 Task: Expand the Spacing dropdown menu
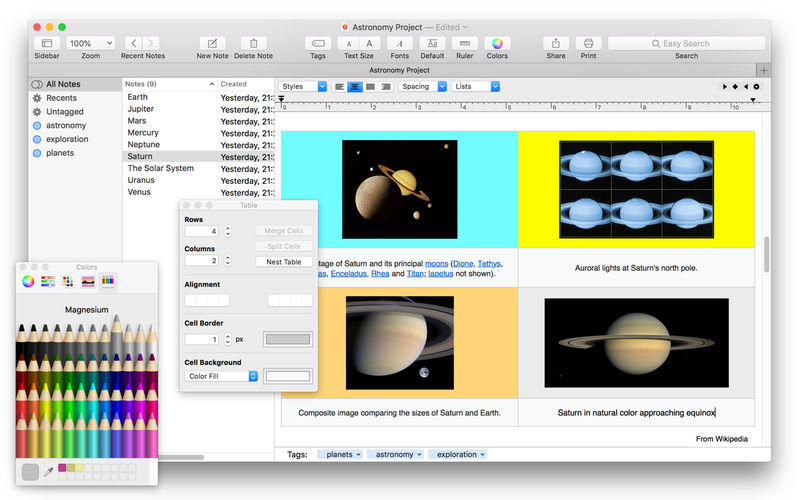pos(422,87)
